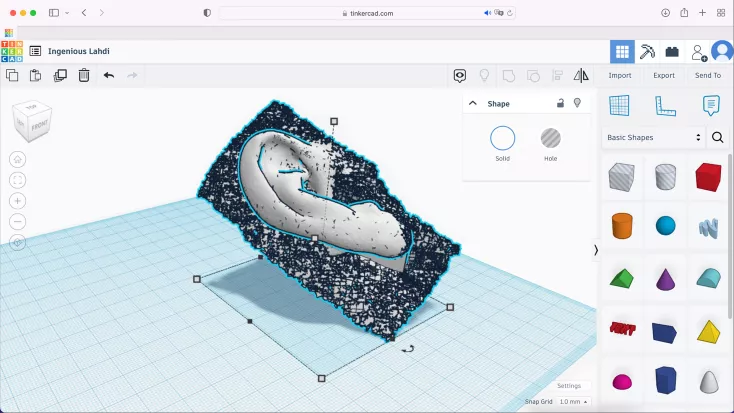Zoom in with the plus icon
734x413 pixels.
(x=18, y=201)
